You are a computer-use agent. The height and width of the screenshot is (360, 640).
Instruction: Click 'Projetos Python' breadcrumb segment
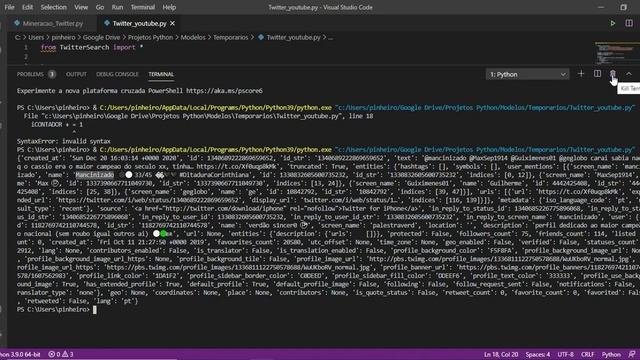point(150,38)
